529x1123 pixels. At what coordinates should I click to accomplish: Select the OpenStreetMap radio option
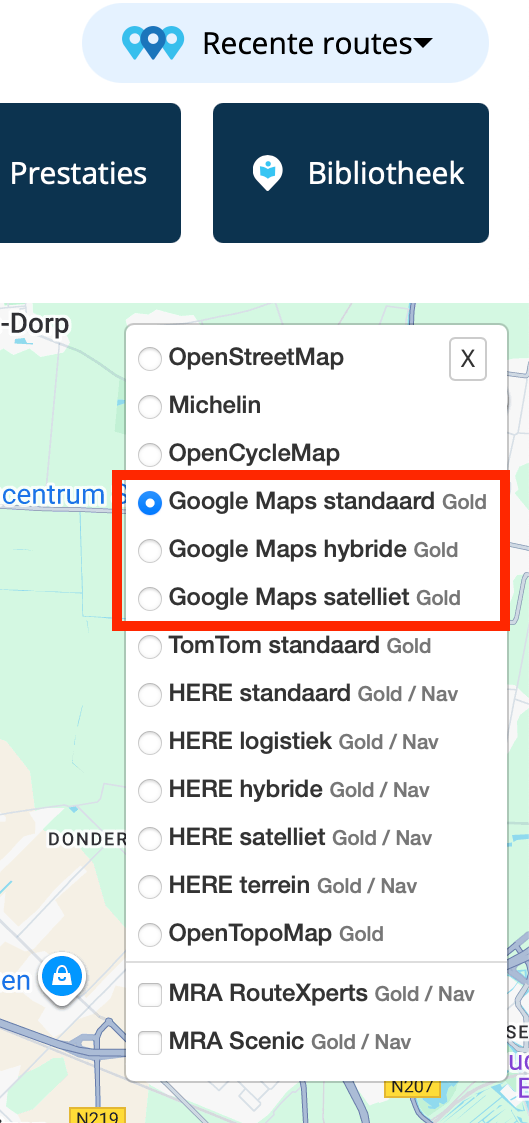150,358
